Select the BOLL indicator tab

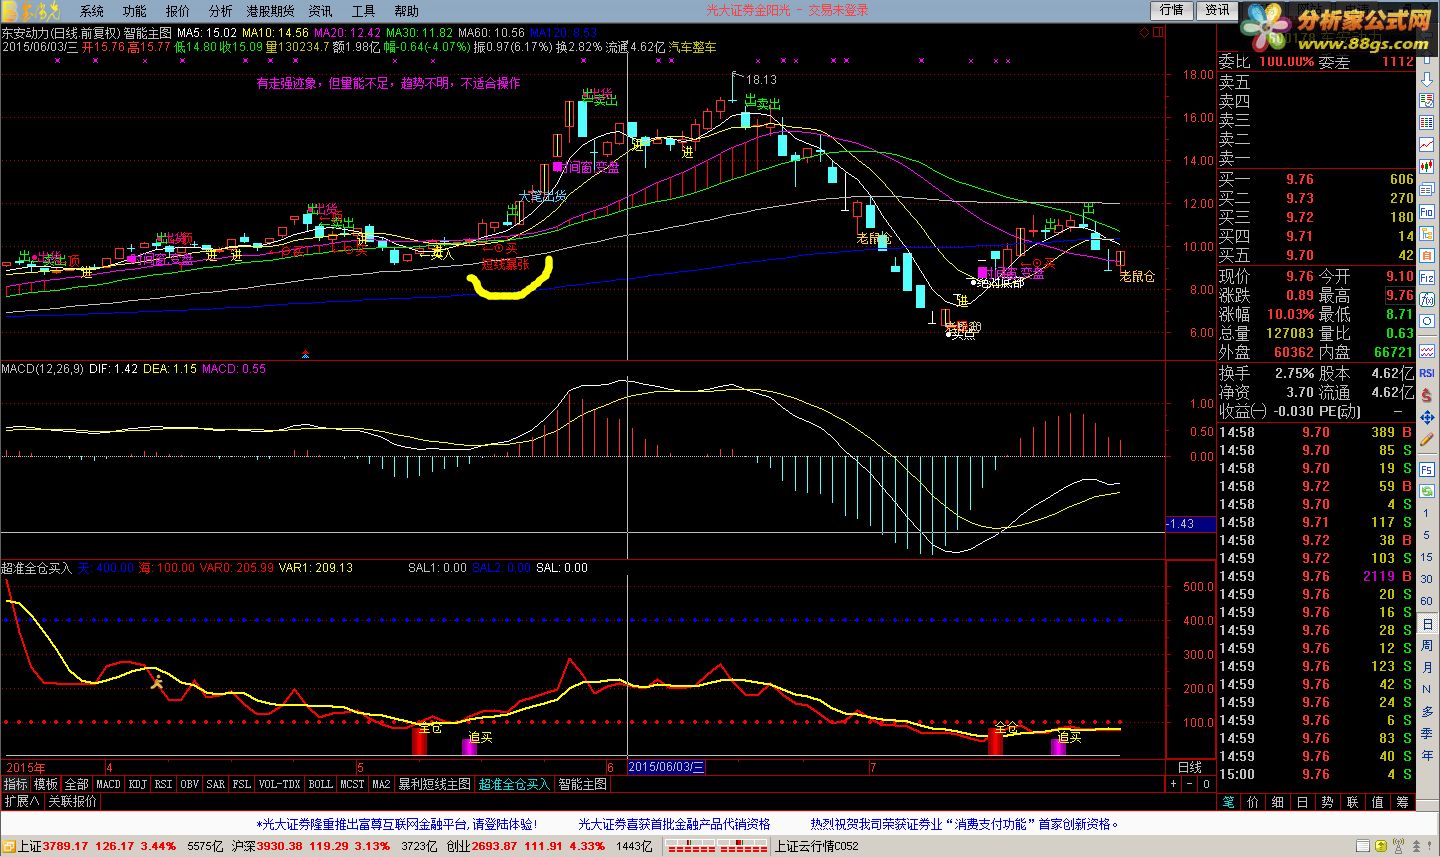(x=320, y=784)
